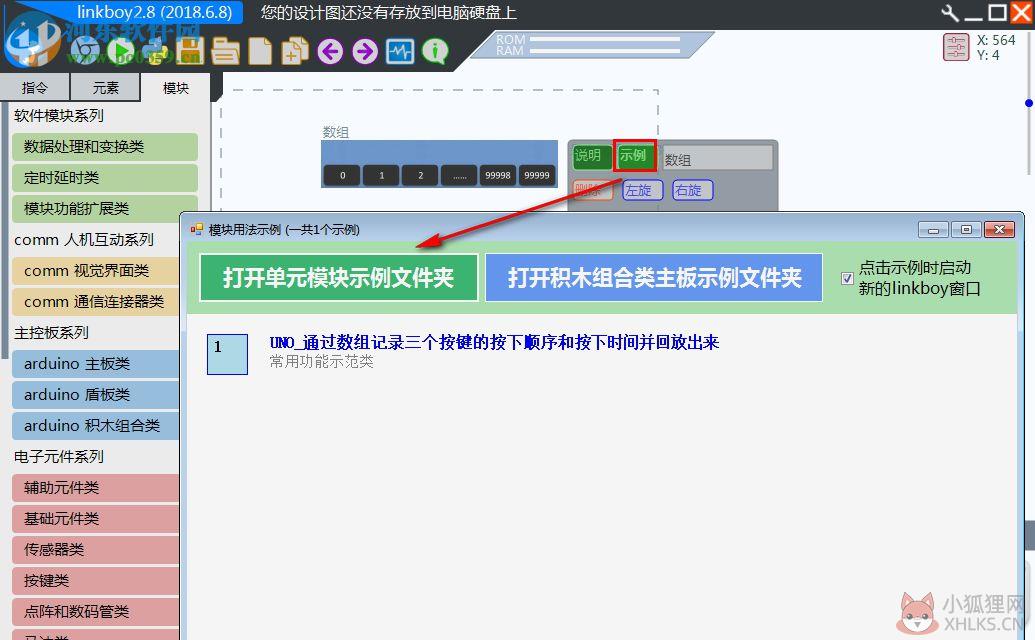This screenshot has height=640, width=1035.
Task: Click the linkboy2.8 (2018.6.8) title label
Action: pyautogui.click(x=154, y=13)
